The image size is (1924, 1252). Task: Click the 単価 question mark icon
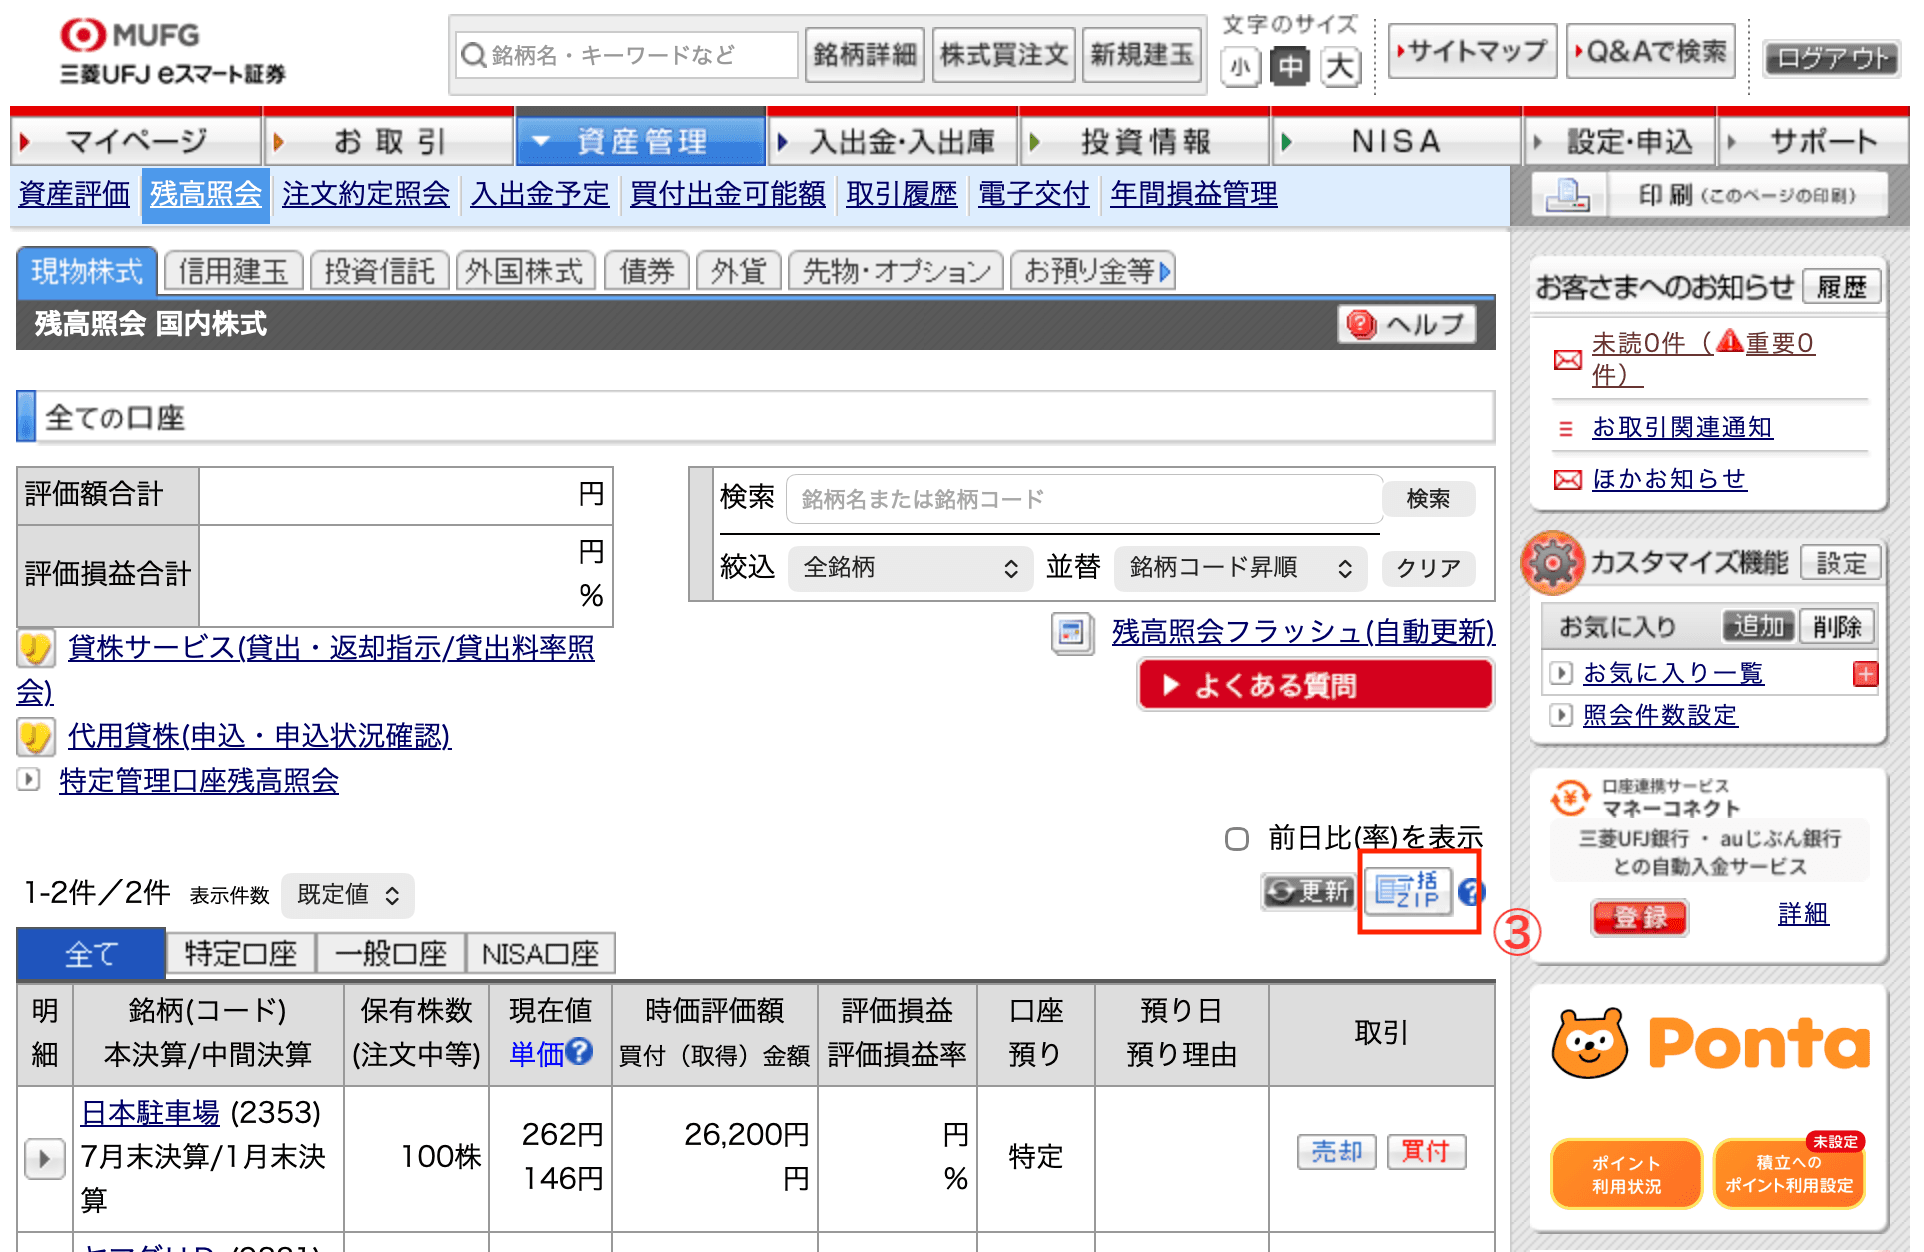[x=578, y=1051]
